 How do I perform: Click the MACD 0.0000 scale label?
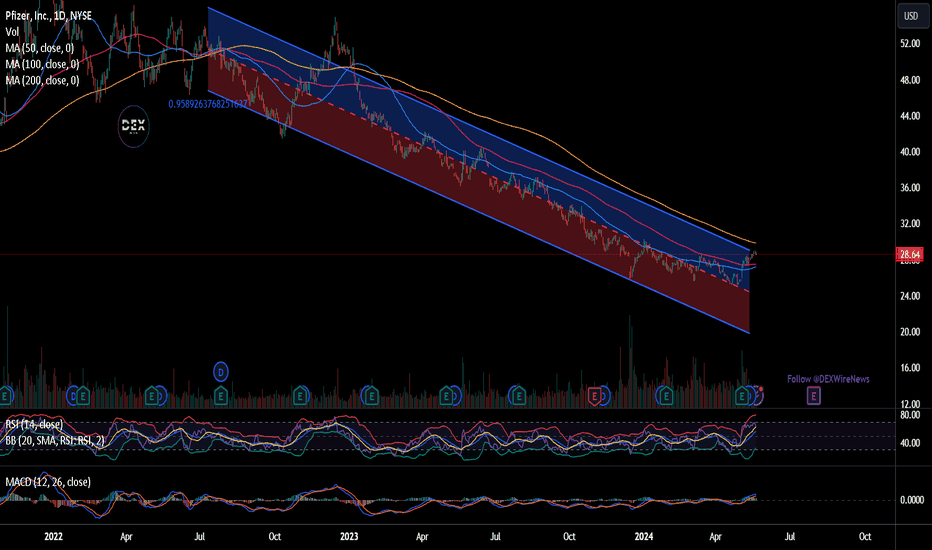click(x=912, y=500)
